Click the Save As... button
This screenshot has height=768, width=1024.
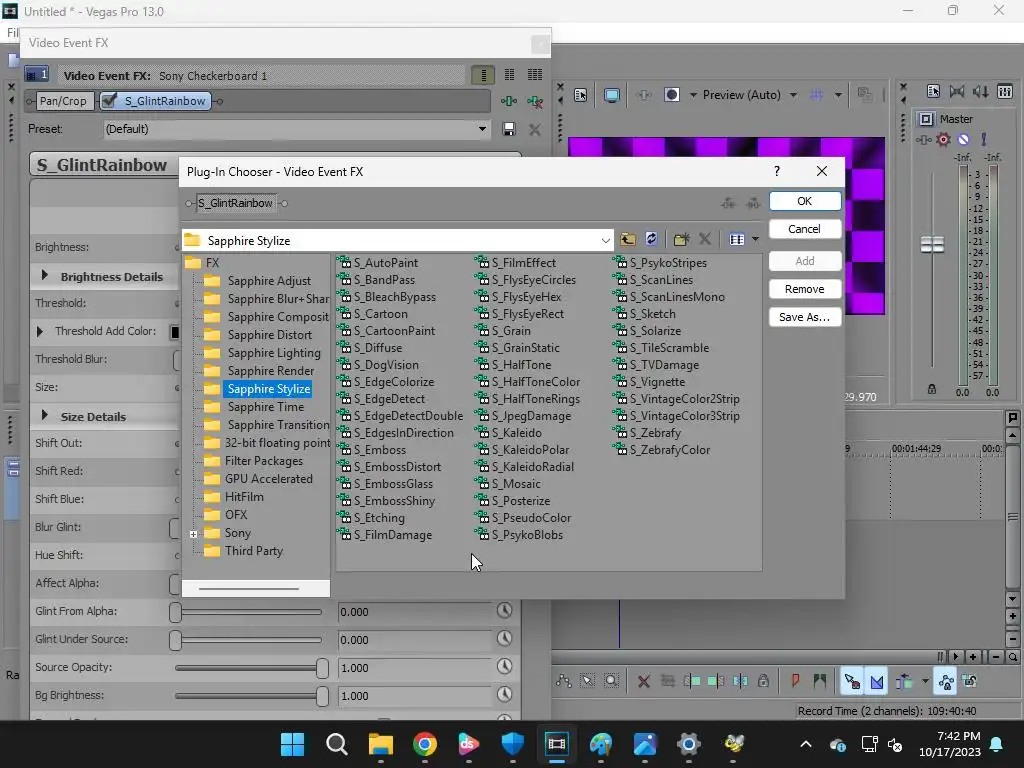coord(805,317)
